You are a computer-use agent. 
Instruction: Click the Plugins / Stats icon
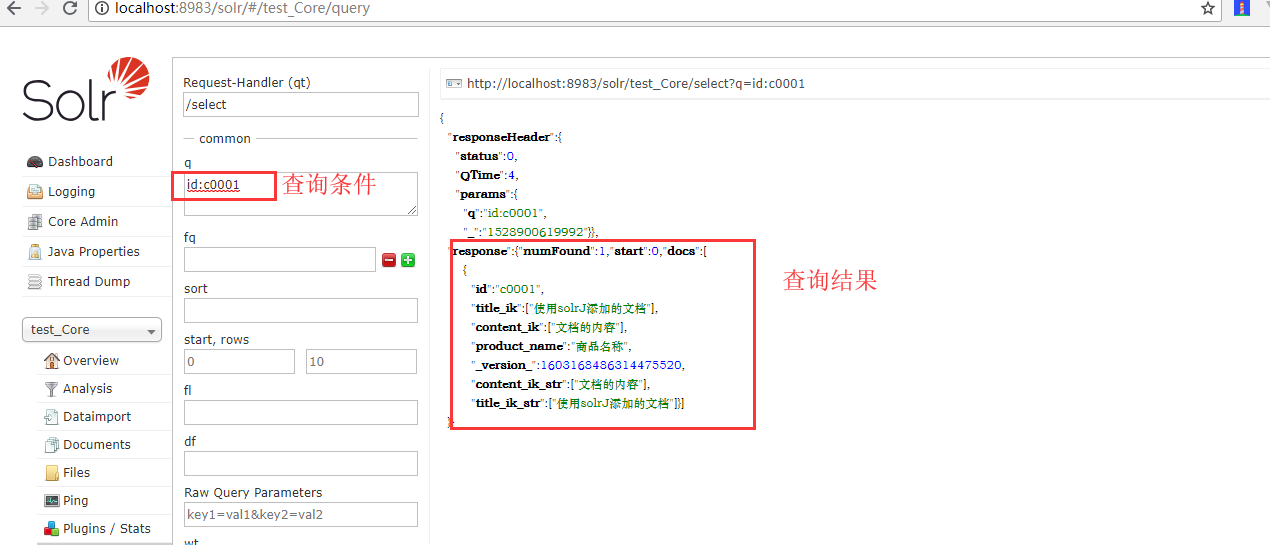tap(52, 528)
